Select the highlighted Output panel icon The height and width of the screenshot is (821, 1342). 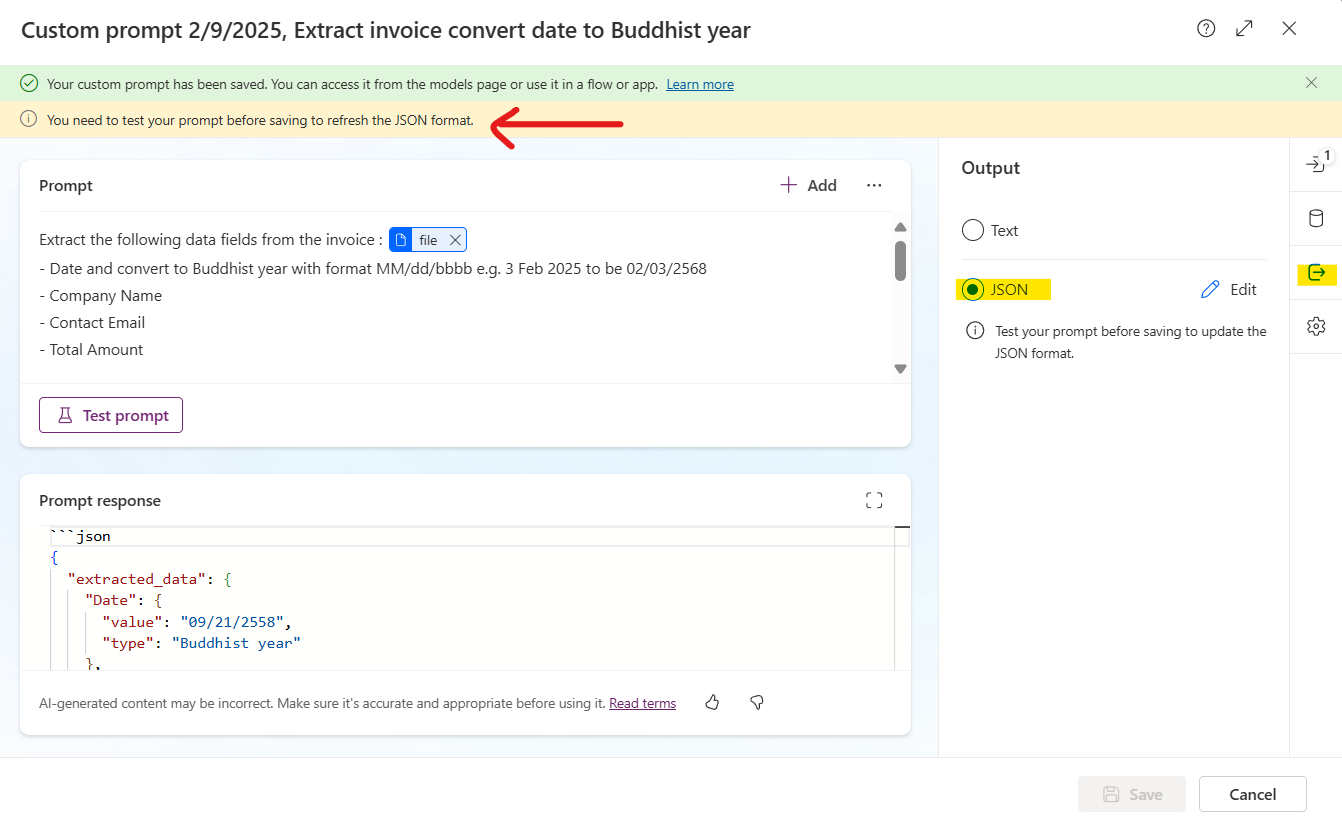pos(1316,273)
